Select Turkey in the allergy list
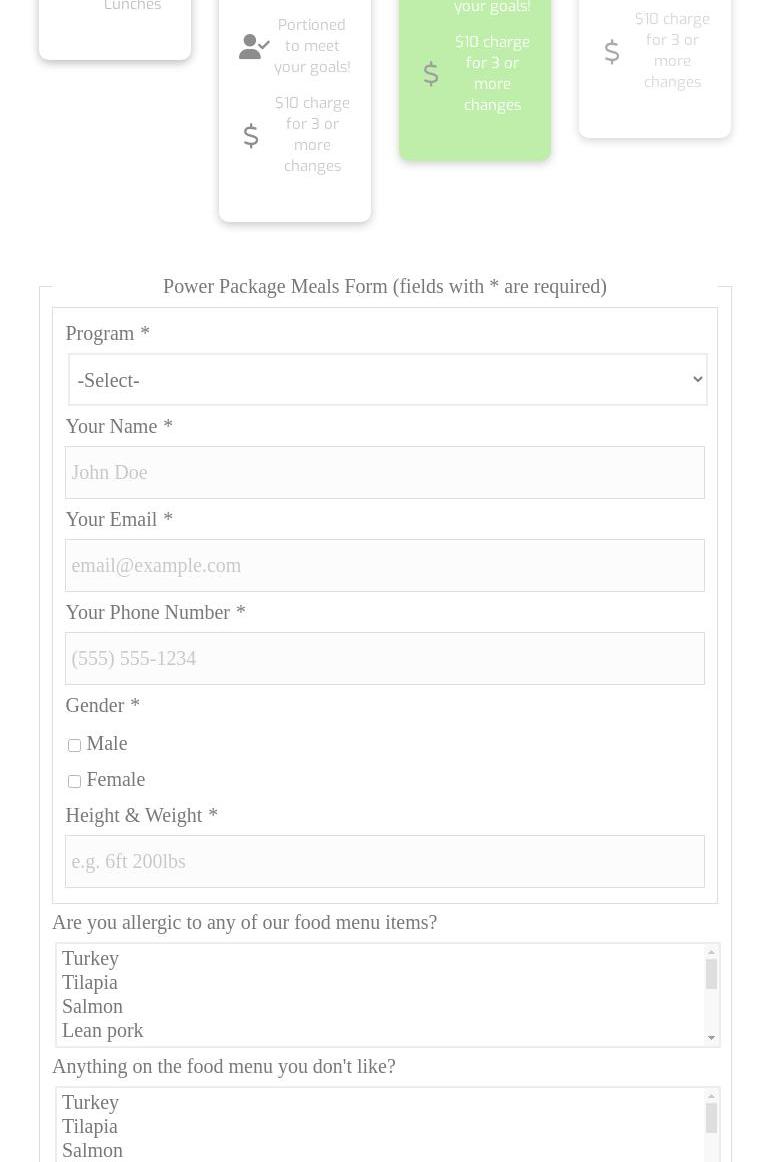 coord(90,958)
